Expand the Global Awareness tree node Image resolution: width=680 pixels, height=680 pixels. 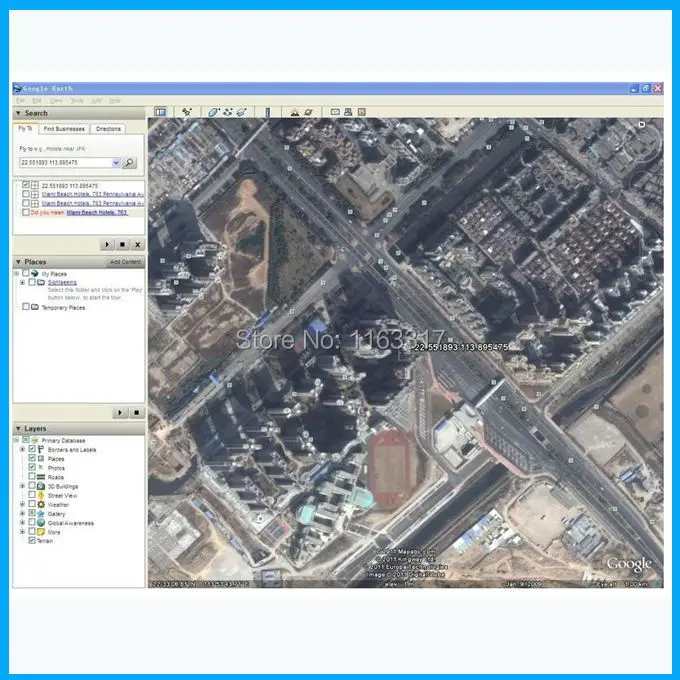point(23,523)
